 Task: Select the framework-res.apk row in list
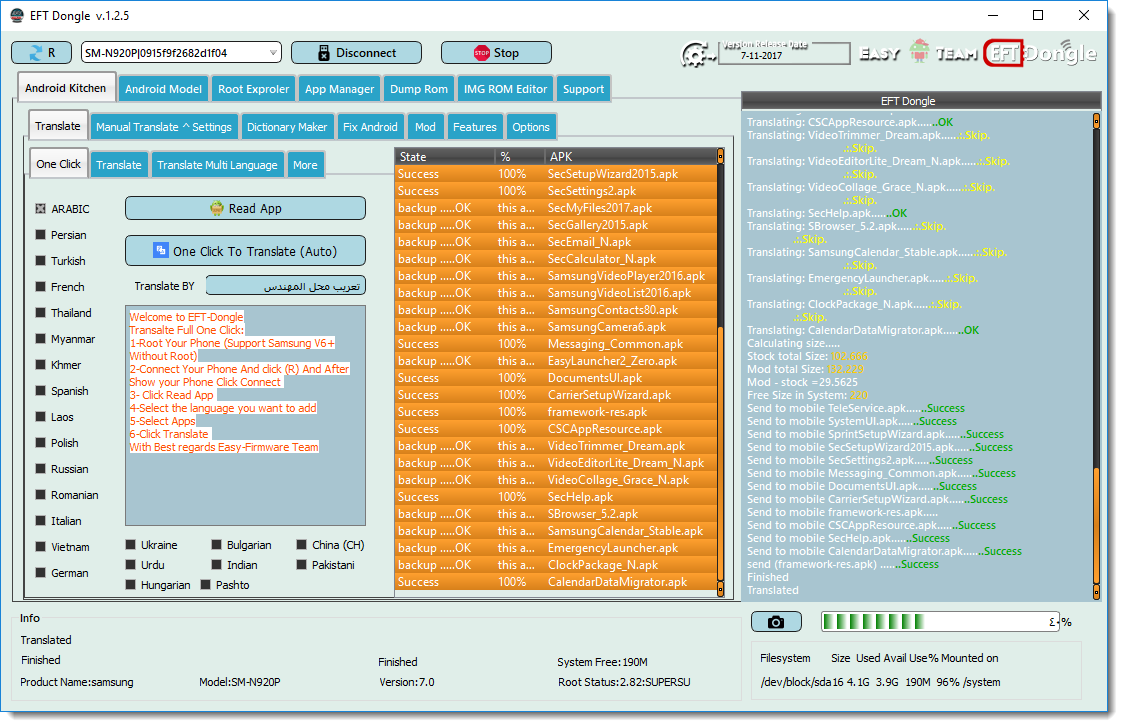click(556, 412)
